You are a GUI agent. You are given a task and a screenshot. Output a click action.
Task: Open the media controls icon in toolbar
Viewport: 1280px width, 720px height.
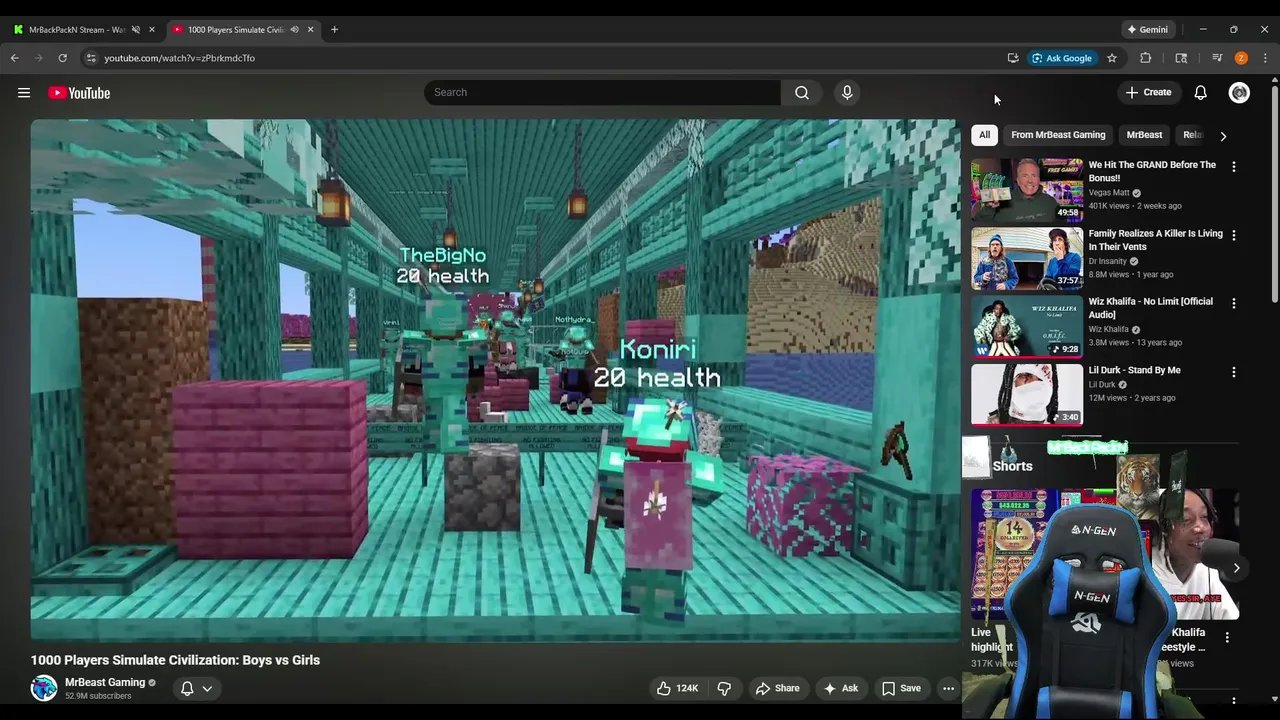tap(1217, 58)
